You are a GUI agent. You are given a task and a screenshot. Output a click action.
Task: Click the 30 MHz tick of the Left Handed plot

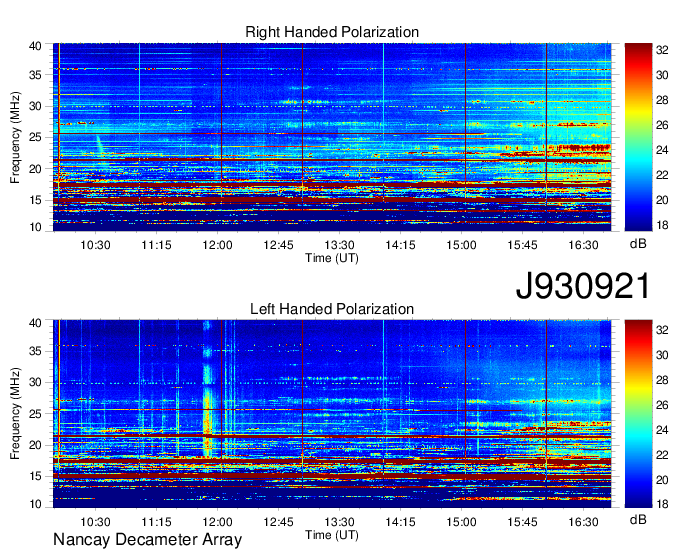click(x=36, y=382)
